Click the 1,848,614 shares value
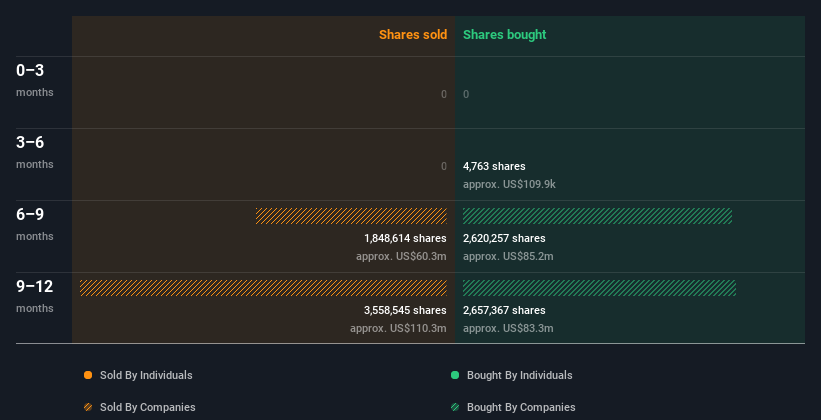This screenshot has height=420, width=821. point(405,238)
